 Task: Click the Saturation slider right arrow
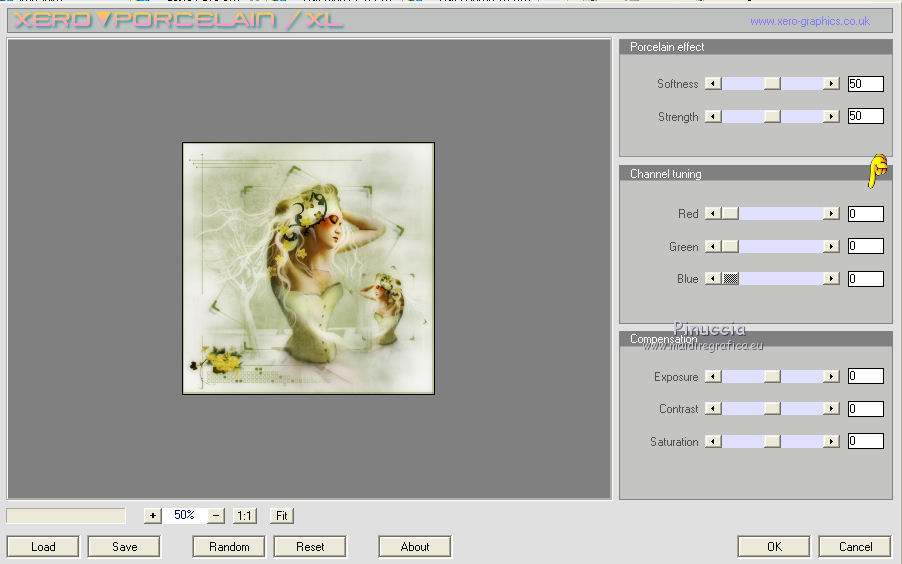pyautogui.click(x=831, y=441)
